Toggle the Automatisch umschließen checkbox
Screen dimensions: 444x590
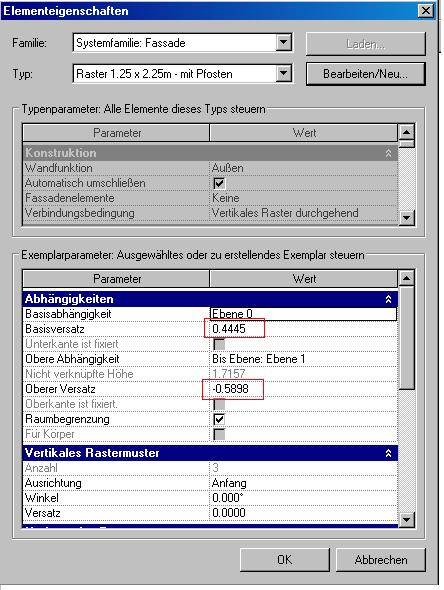point(219,184)
